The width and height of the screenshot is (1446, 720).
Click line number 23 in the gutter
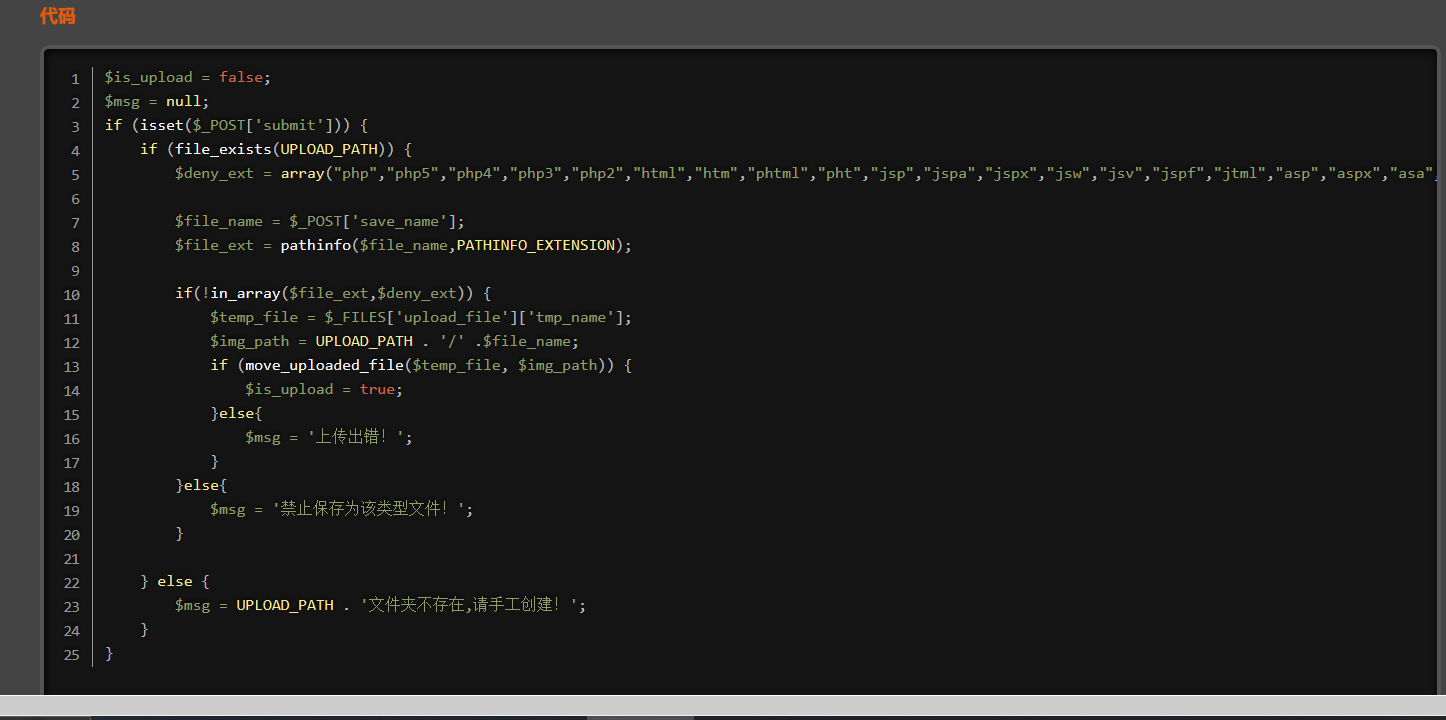(71, 607)
